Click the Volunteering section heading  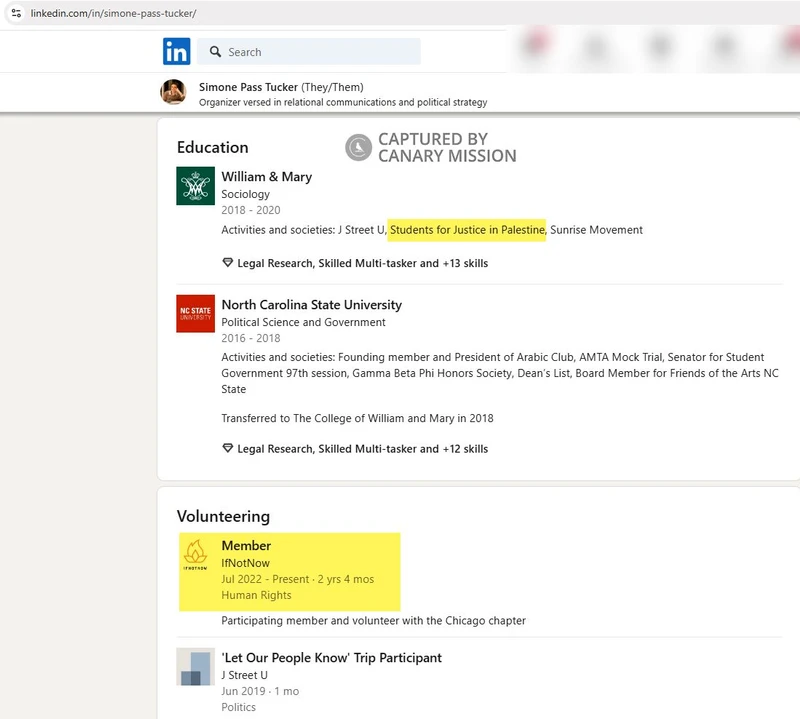click(x=223, y=516)
